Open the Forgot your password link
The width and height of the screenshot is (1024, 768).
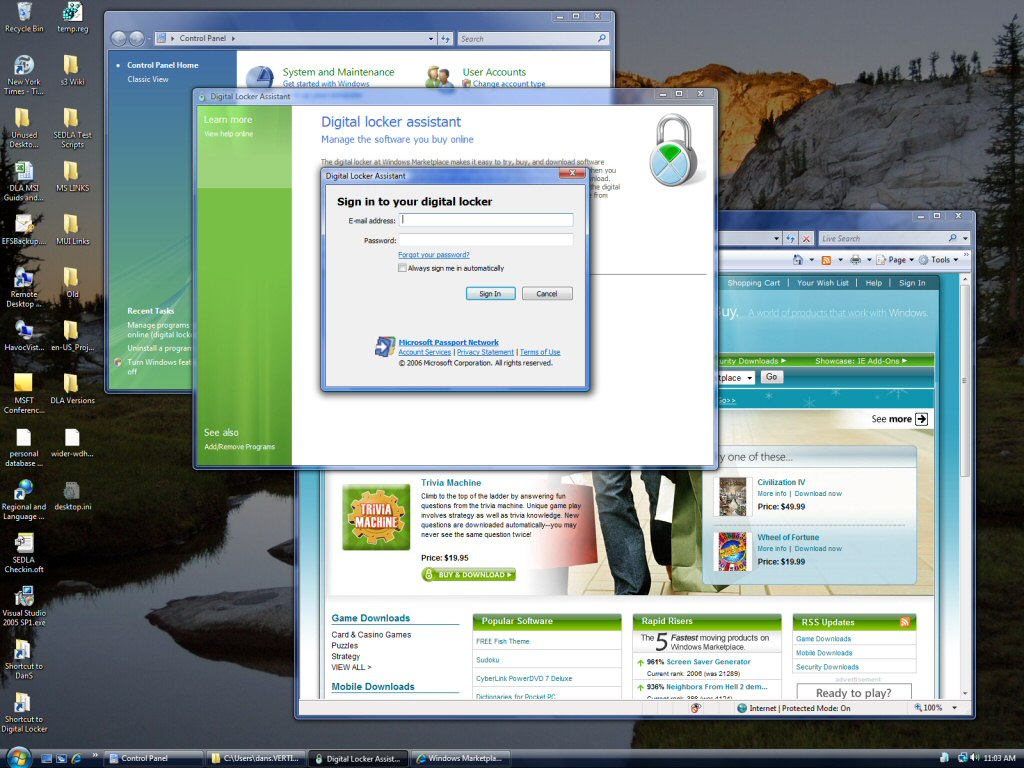(x=434, y=255)
